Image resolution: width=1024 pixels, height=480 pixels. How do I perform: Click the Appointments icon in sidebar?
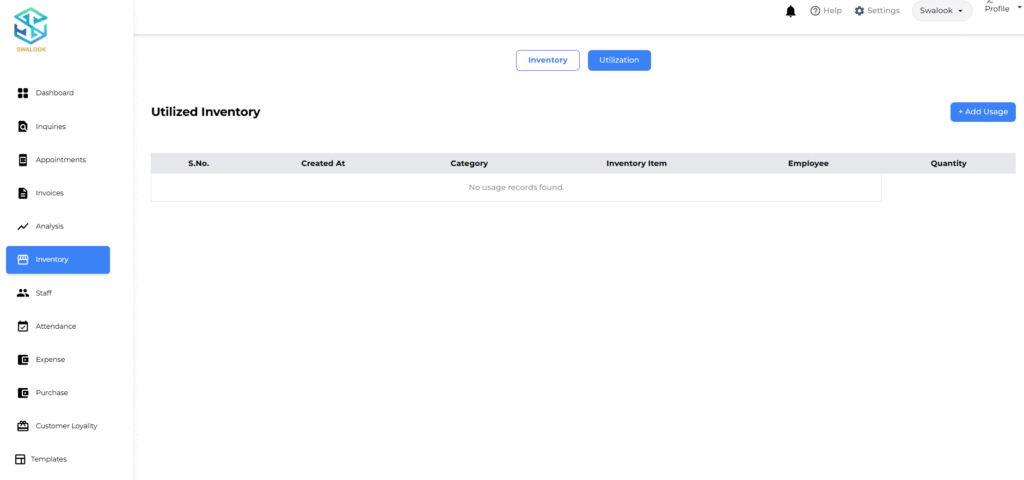[x=23, y=160]
